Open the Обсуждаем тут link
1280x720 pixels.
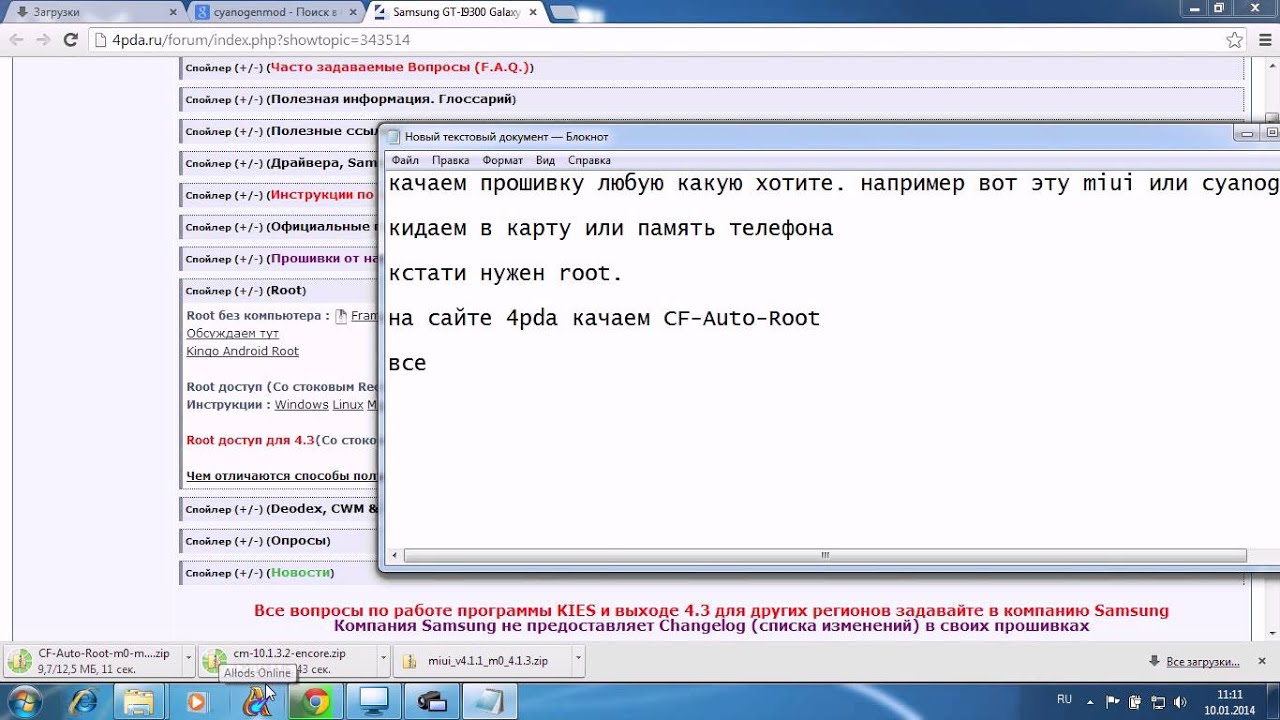[x=232, y=333]
